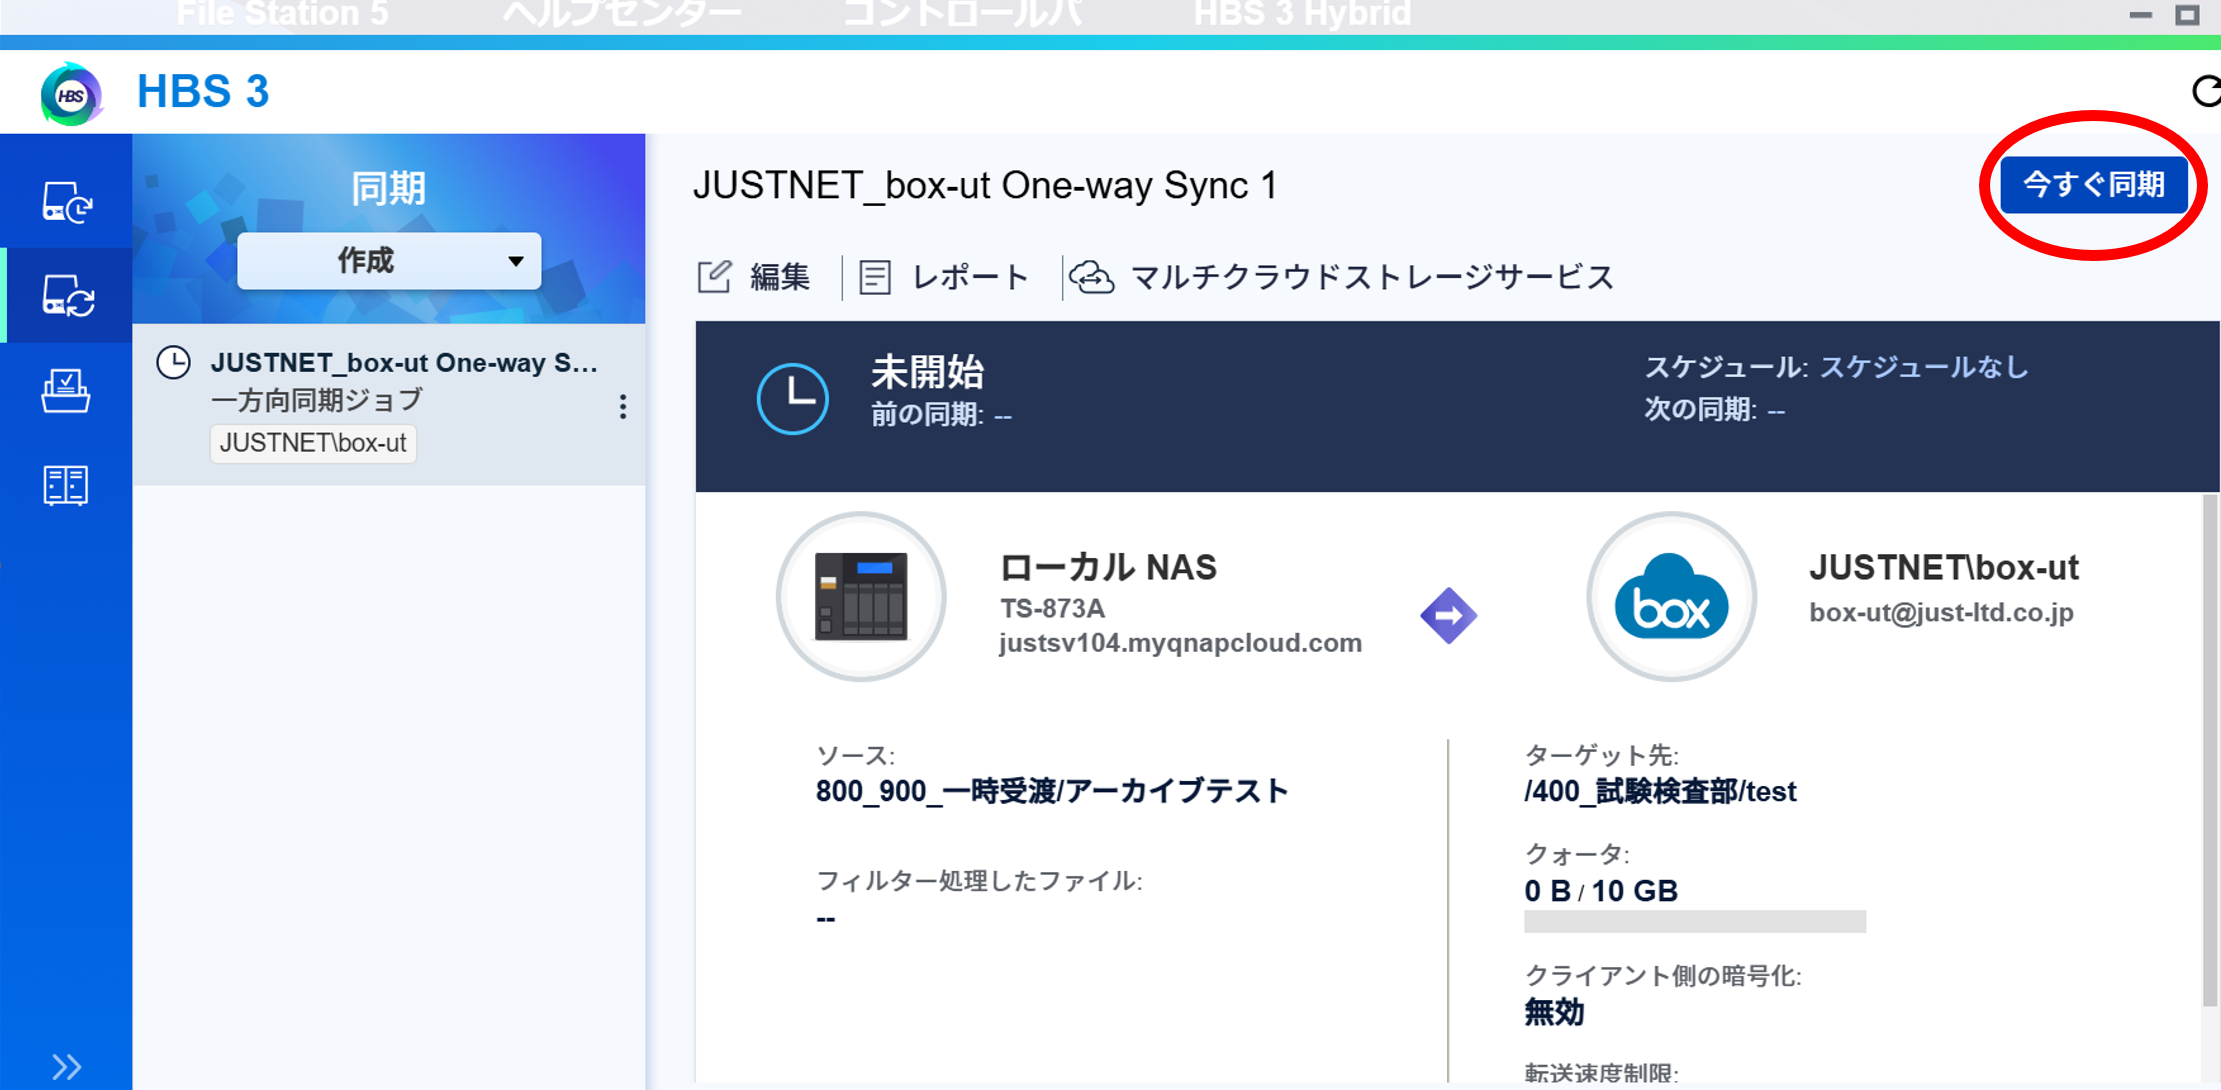Open the 作成 dropdown
Screen dimensions: 2221x1090
389,261
